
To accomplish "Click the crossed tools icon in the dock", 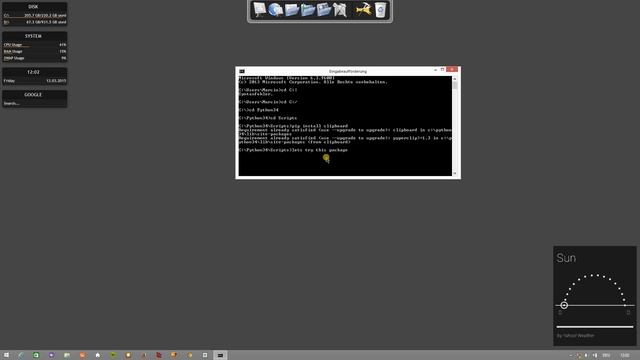I will [340, 9].
